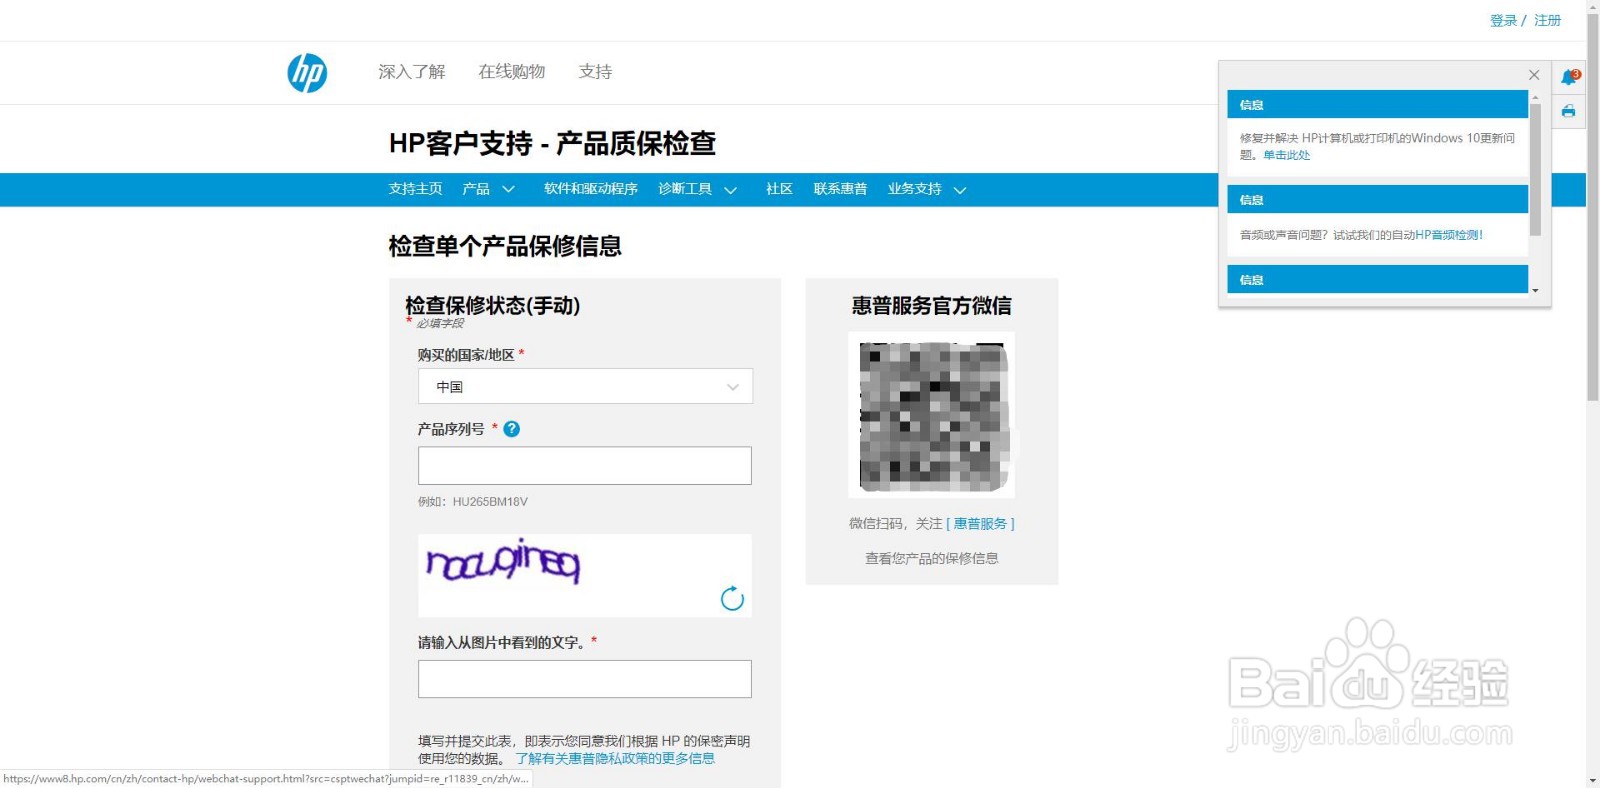
Task: Click the WeChat QR code image
Action: (x=932, y=415)
